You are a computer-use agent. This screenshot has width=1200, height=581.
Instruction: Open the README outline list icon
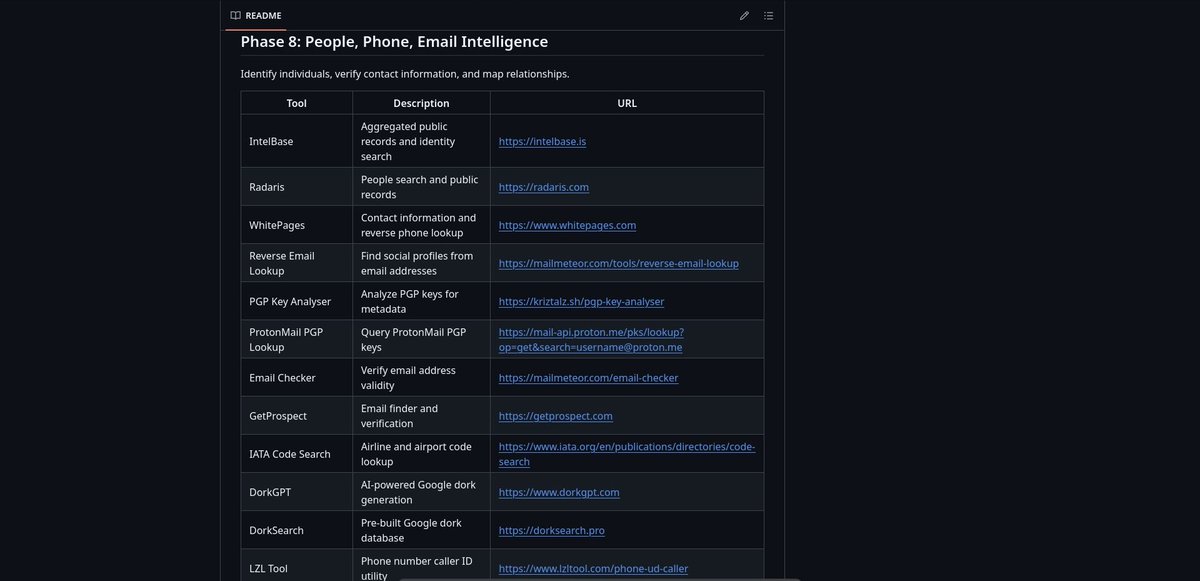coord(768,15)
